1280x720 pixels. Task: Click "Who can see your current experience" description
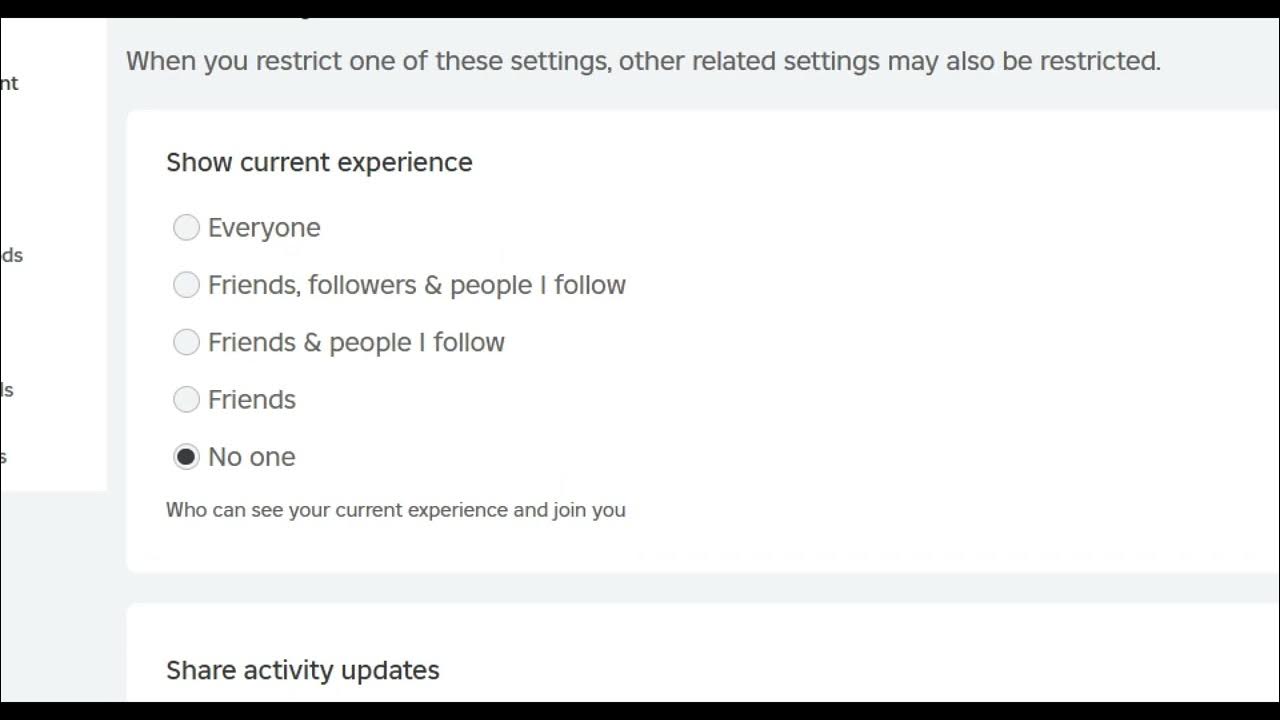(395, 510)
